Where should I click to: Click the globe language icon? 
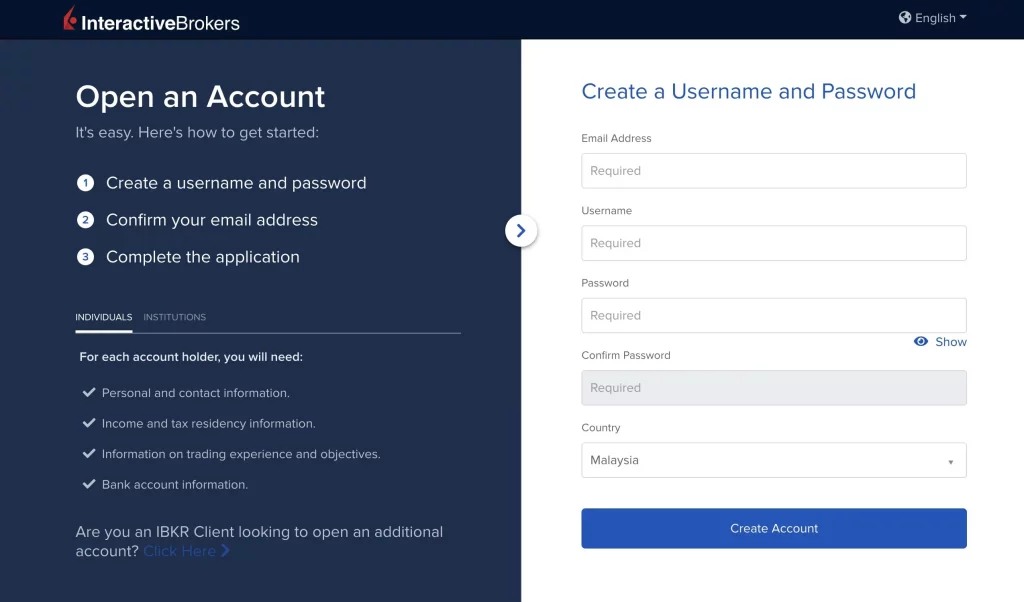(x=905, y=18)
